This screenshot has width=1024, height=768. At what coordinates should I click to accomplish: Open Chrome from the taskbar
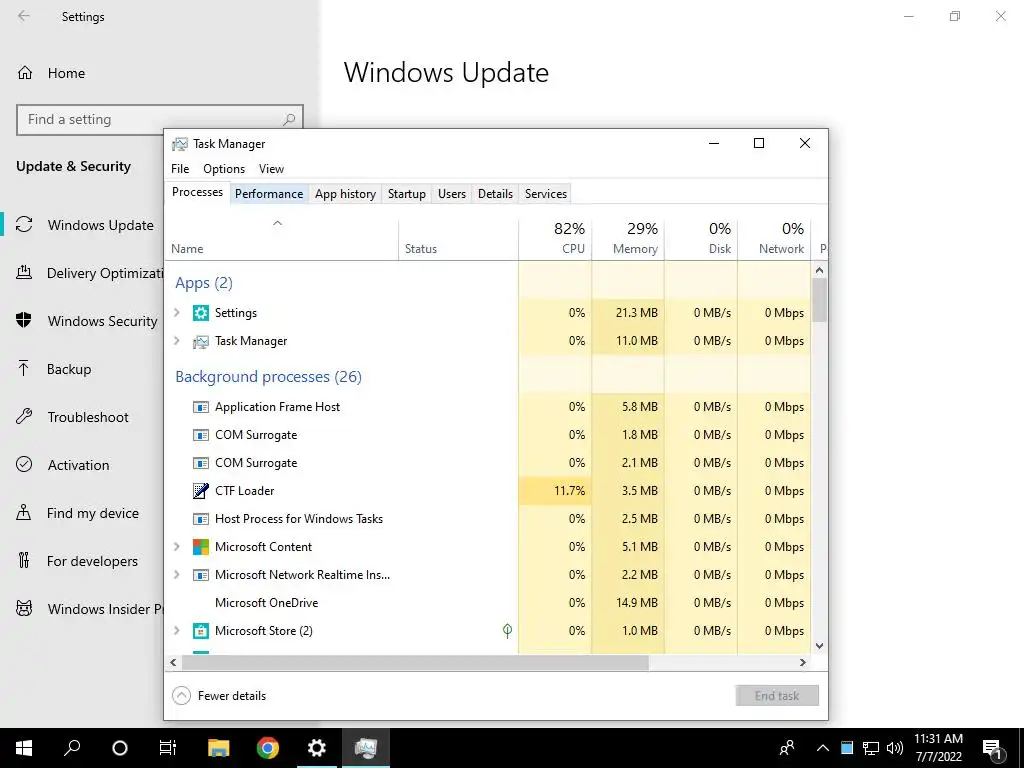(x=267, y=748)
